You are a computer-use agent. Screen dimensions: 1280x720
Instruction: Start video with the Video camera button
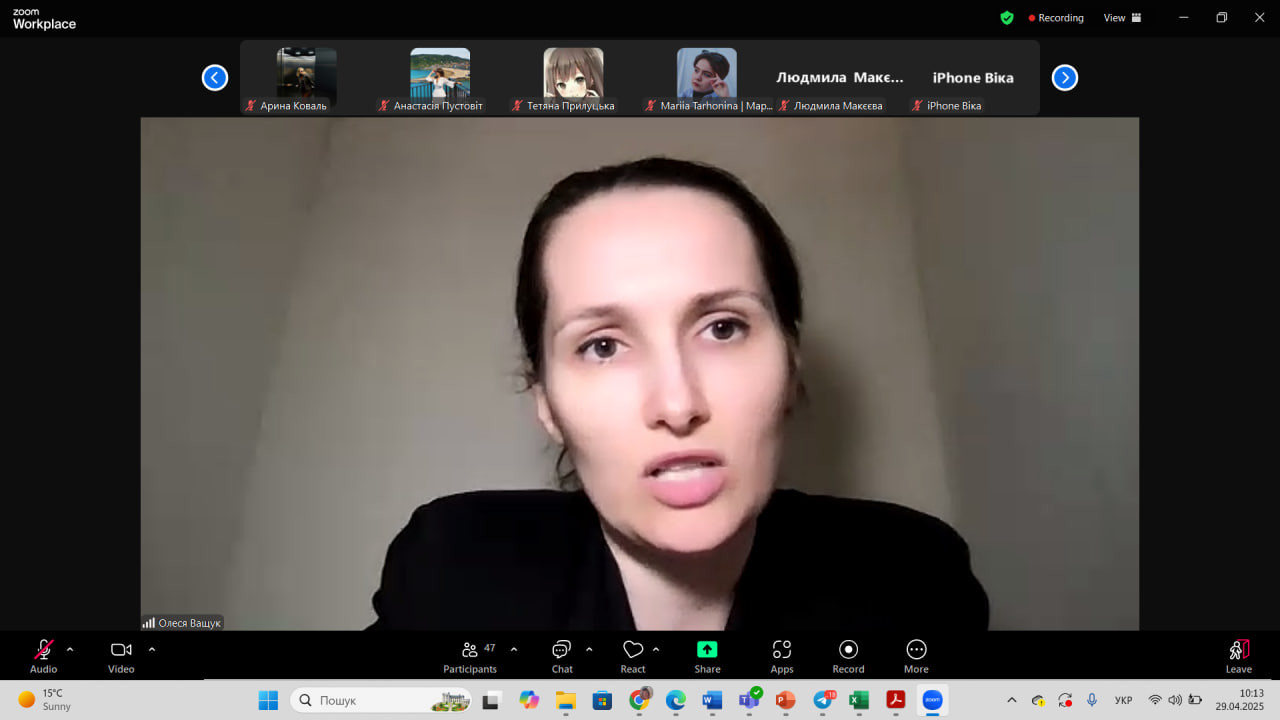tap(121, 655)
